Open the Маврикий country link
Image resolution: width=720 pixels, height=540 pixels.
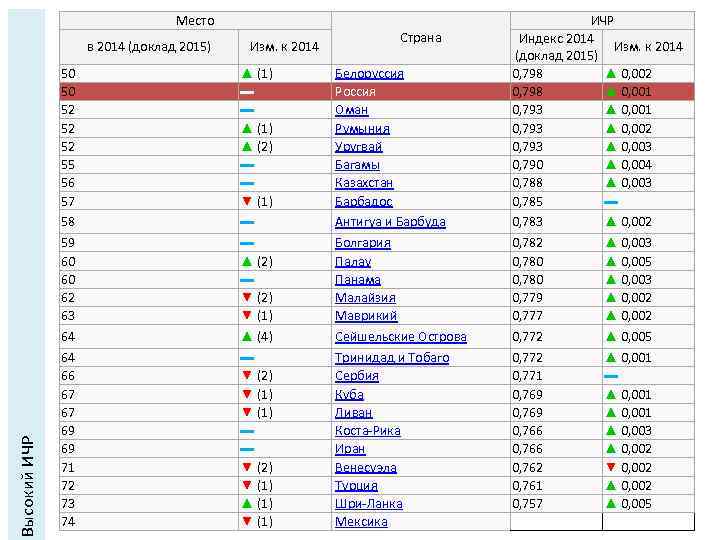click(x=366, y=316)
